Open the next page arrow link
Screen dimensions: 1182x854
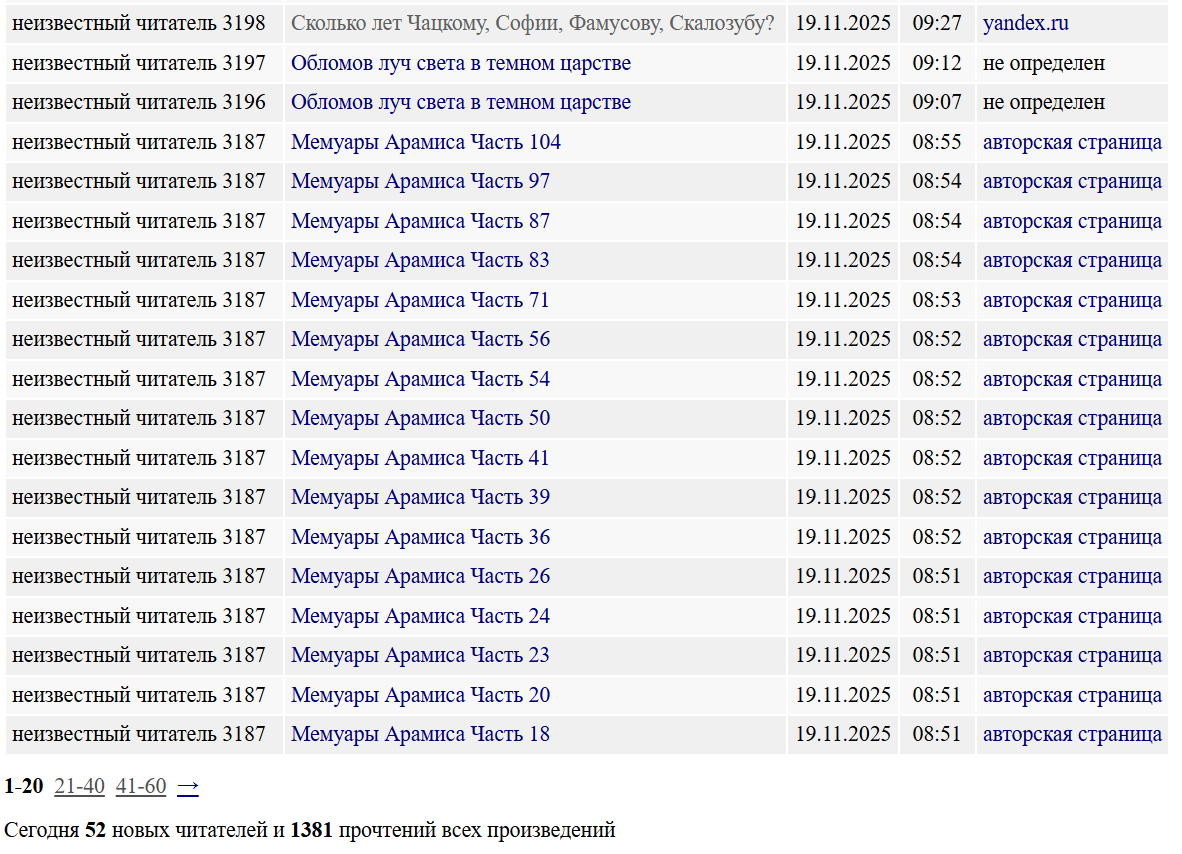[x=188, y=787]
